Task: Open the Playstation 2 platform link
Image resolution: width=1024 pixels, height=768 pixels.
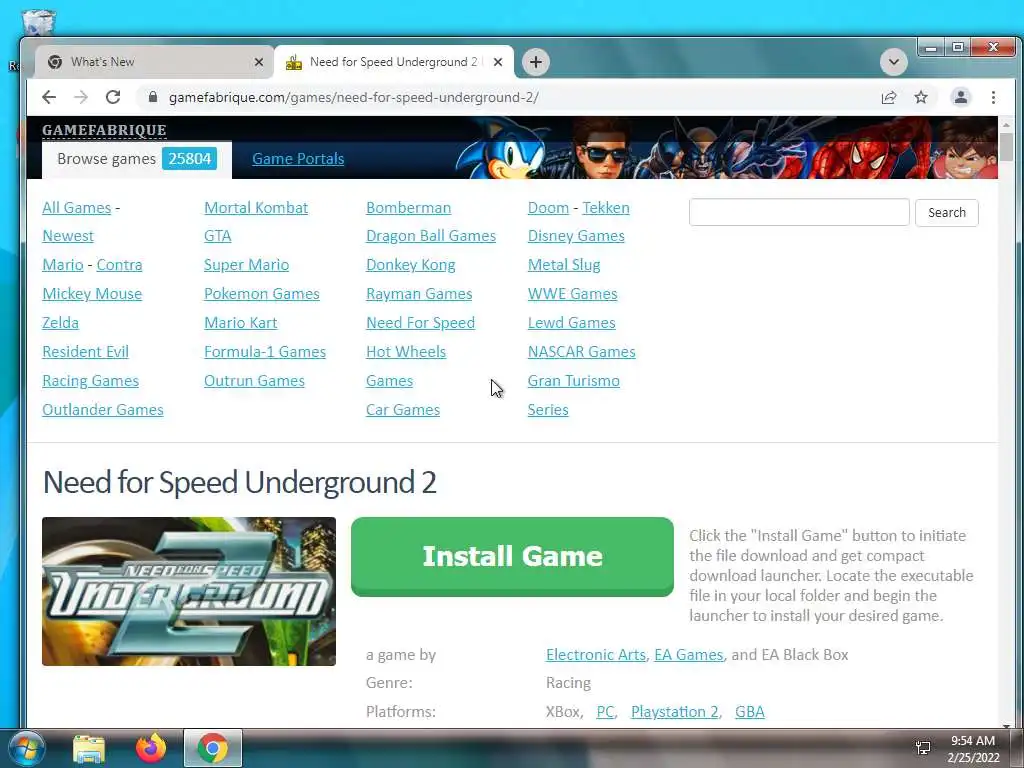Action: coord(674,712)
